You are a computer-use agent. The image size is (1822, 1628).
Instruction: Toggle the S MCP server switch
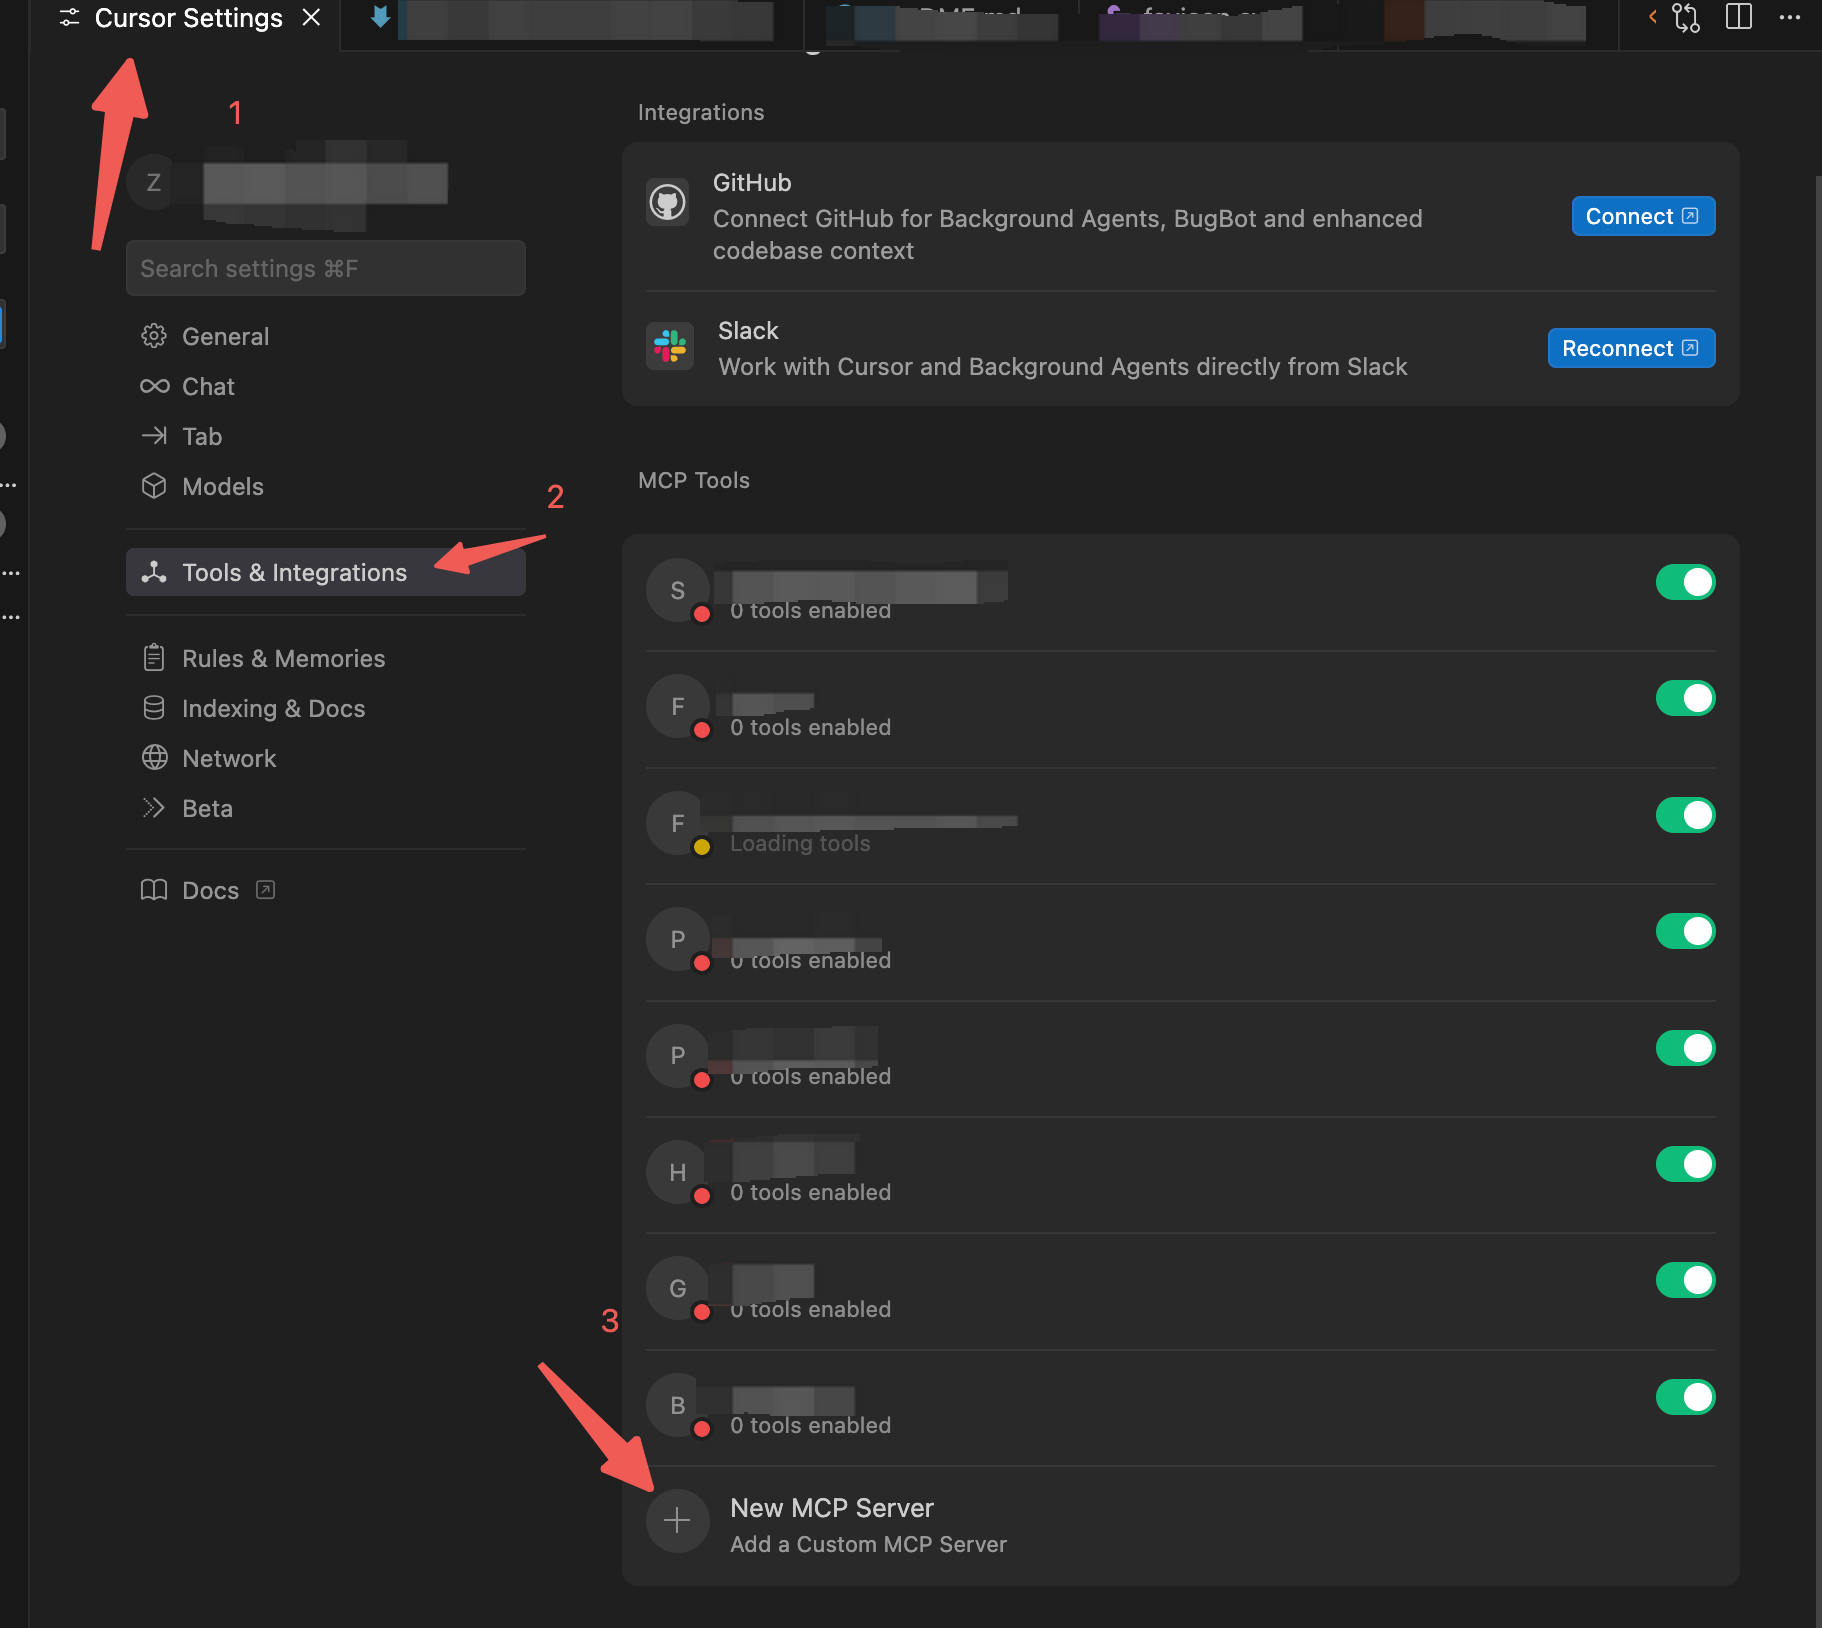(1685, 582)
